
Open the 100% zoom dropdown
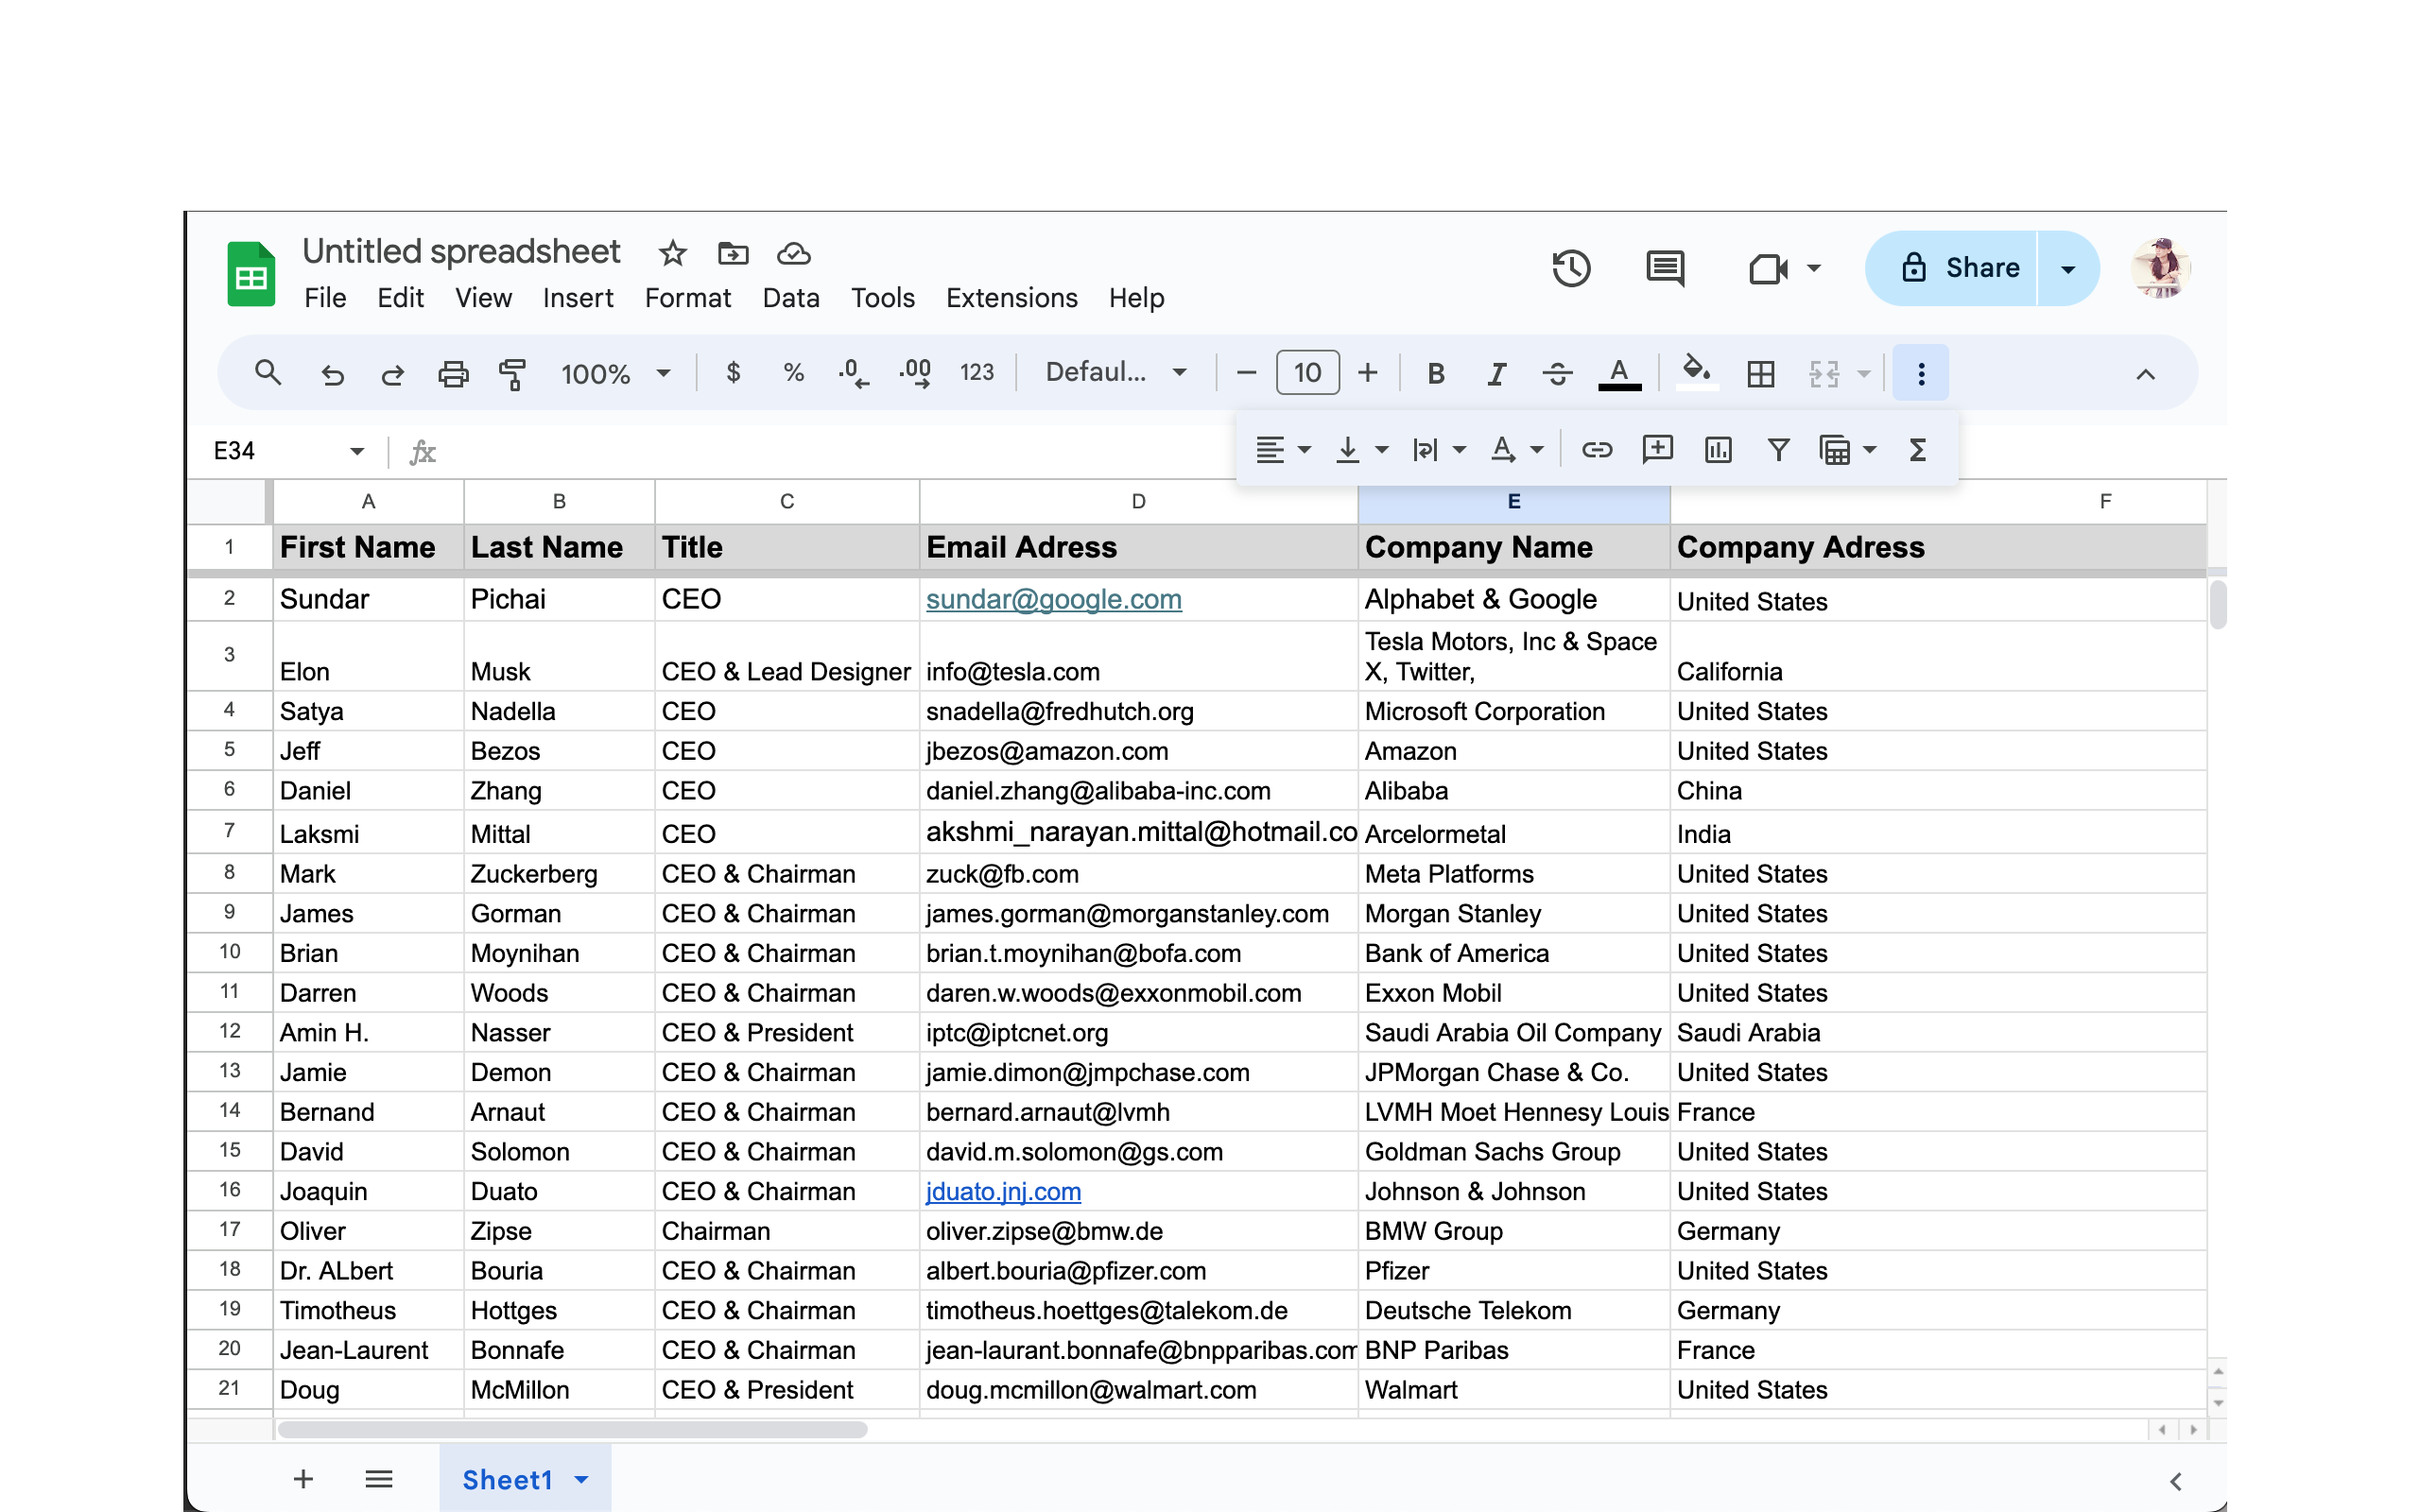(x=615, y=374)
